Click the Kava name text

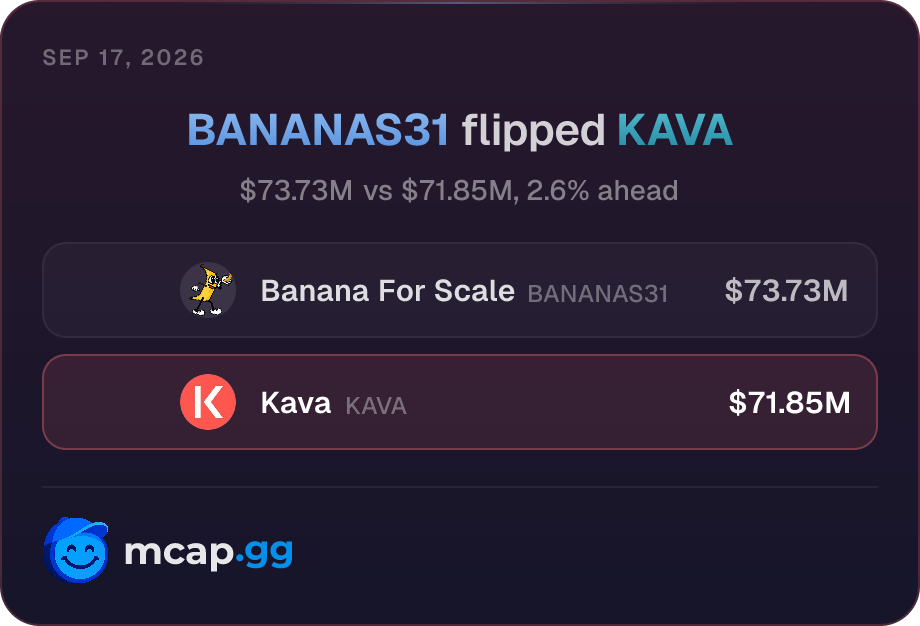click(x=296, y=403)
